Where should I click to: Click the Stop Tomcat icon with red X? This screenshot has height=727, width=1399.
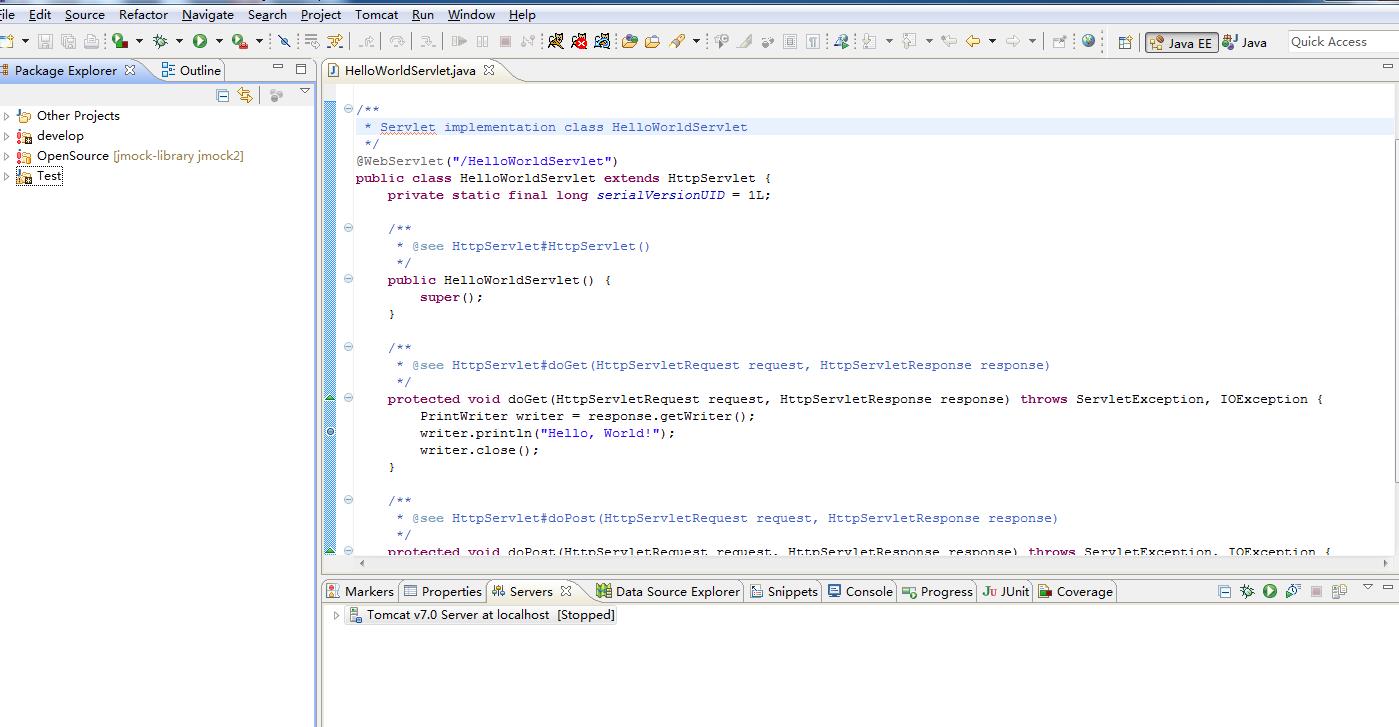coord(579,41)
